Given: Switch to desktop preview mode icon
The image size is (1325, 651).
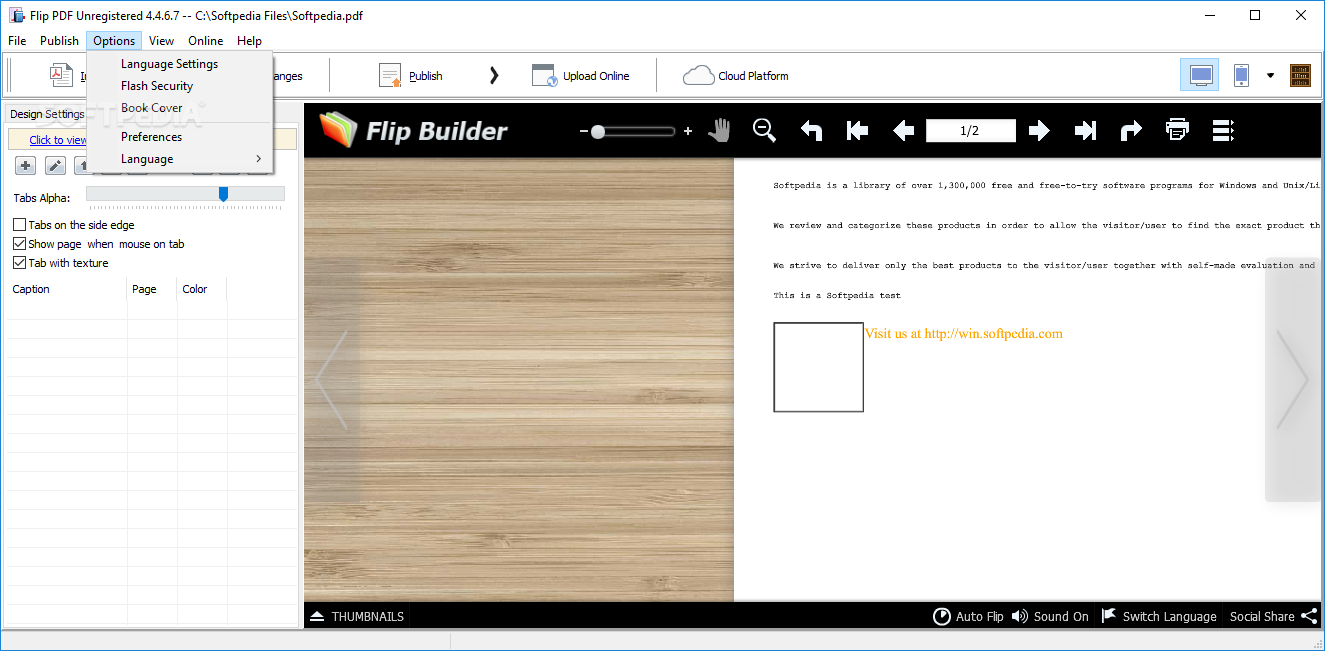Looking at the screenshot, I should pos(1200,75).
